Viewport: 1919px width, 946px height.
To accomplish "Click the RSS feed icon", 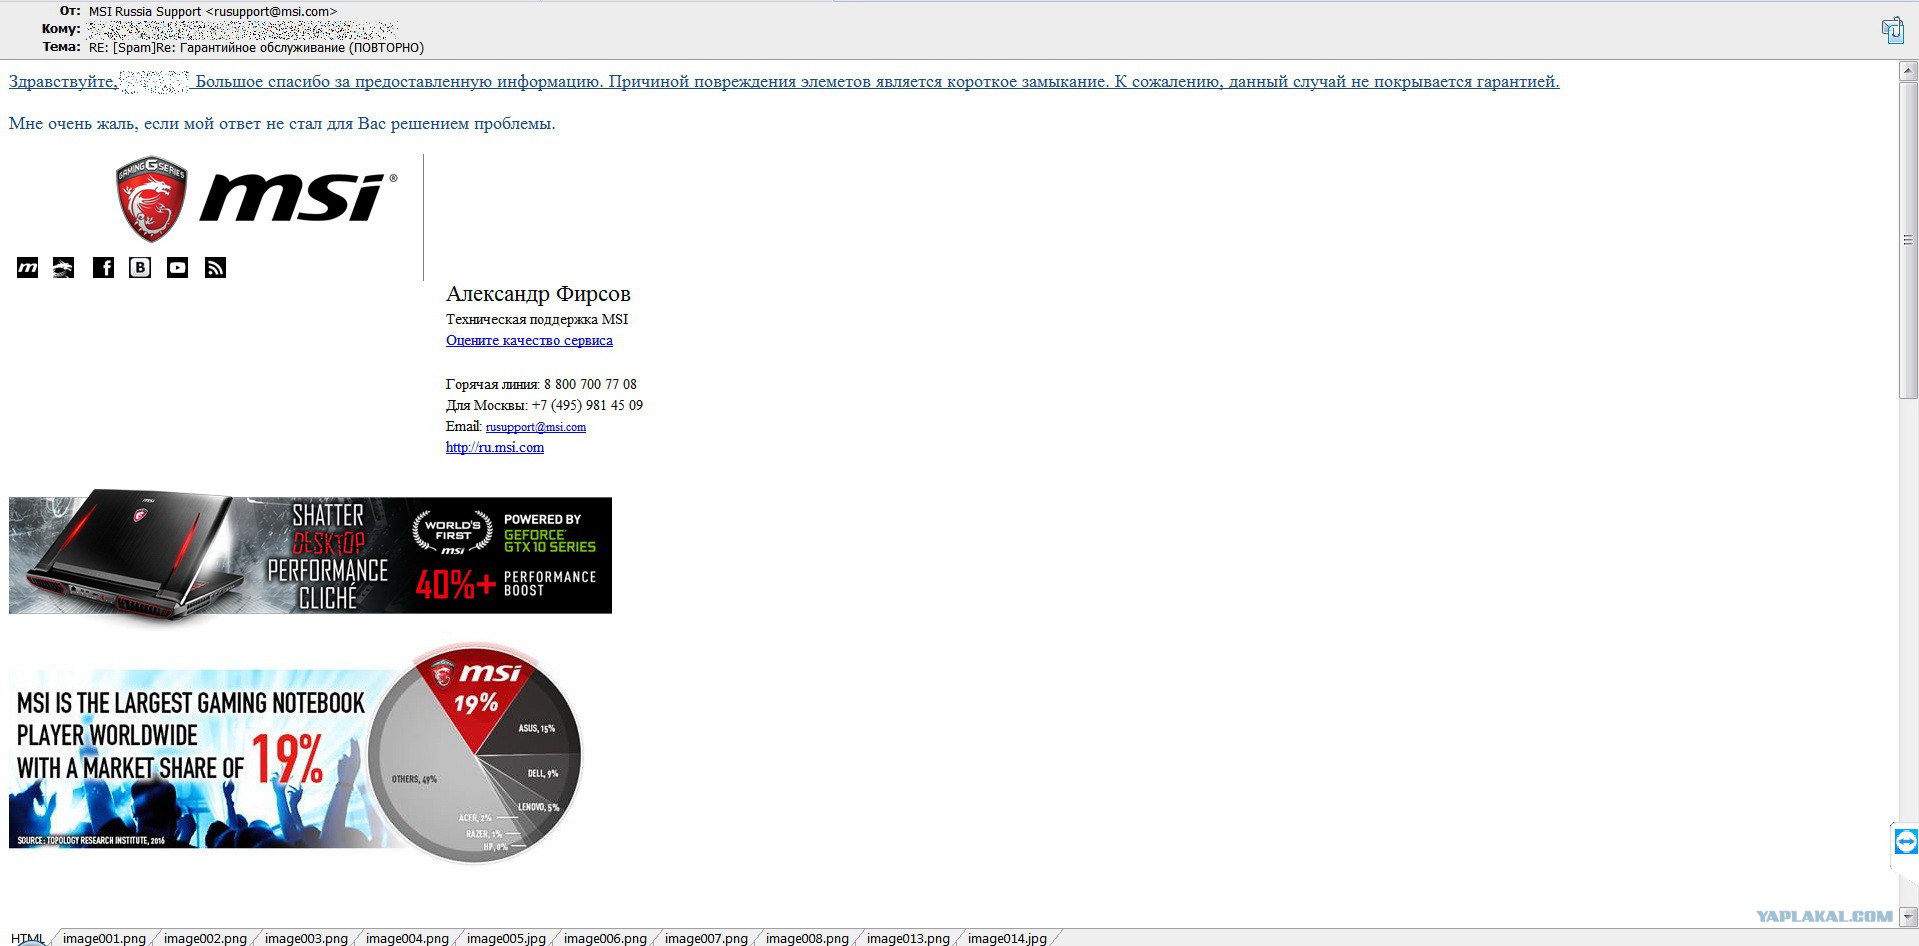I will pyautogui.click(x=215, y=267).
